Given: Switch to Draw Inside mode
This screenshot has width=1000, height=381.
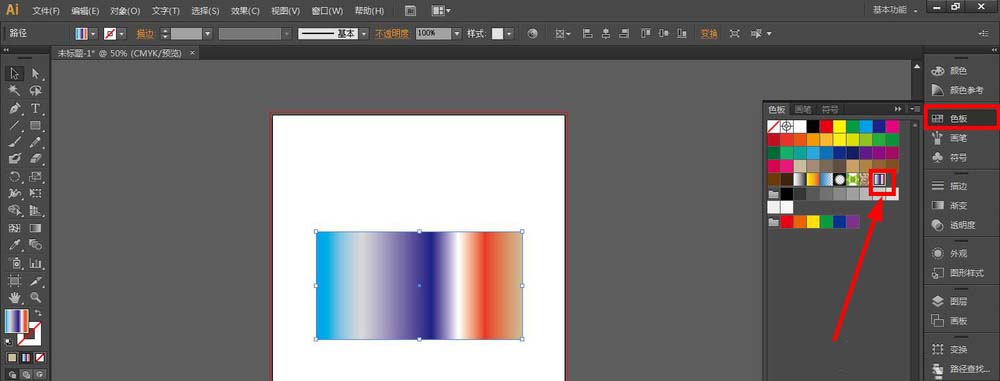Looking at the screenshot, I should click(x=40, y=374).
